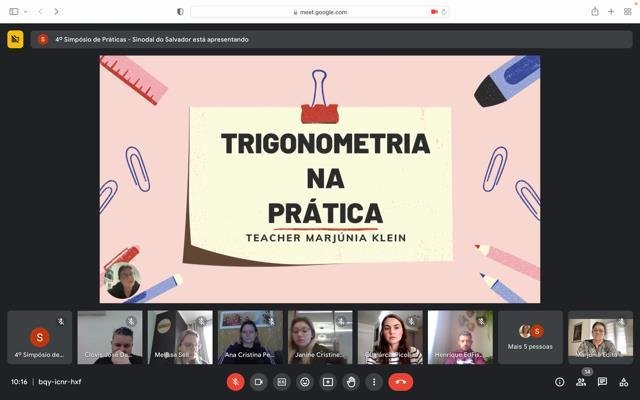Open the Safari sidebar dropdown arrow
Screen dimensions: 640x400
click(x=26, y=11)
